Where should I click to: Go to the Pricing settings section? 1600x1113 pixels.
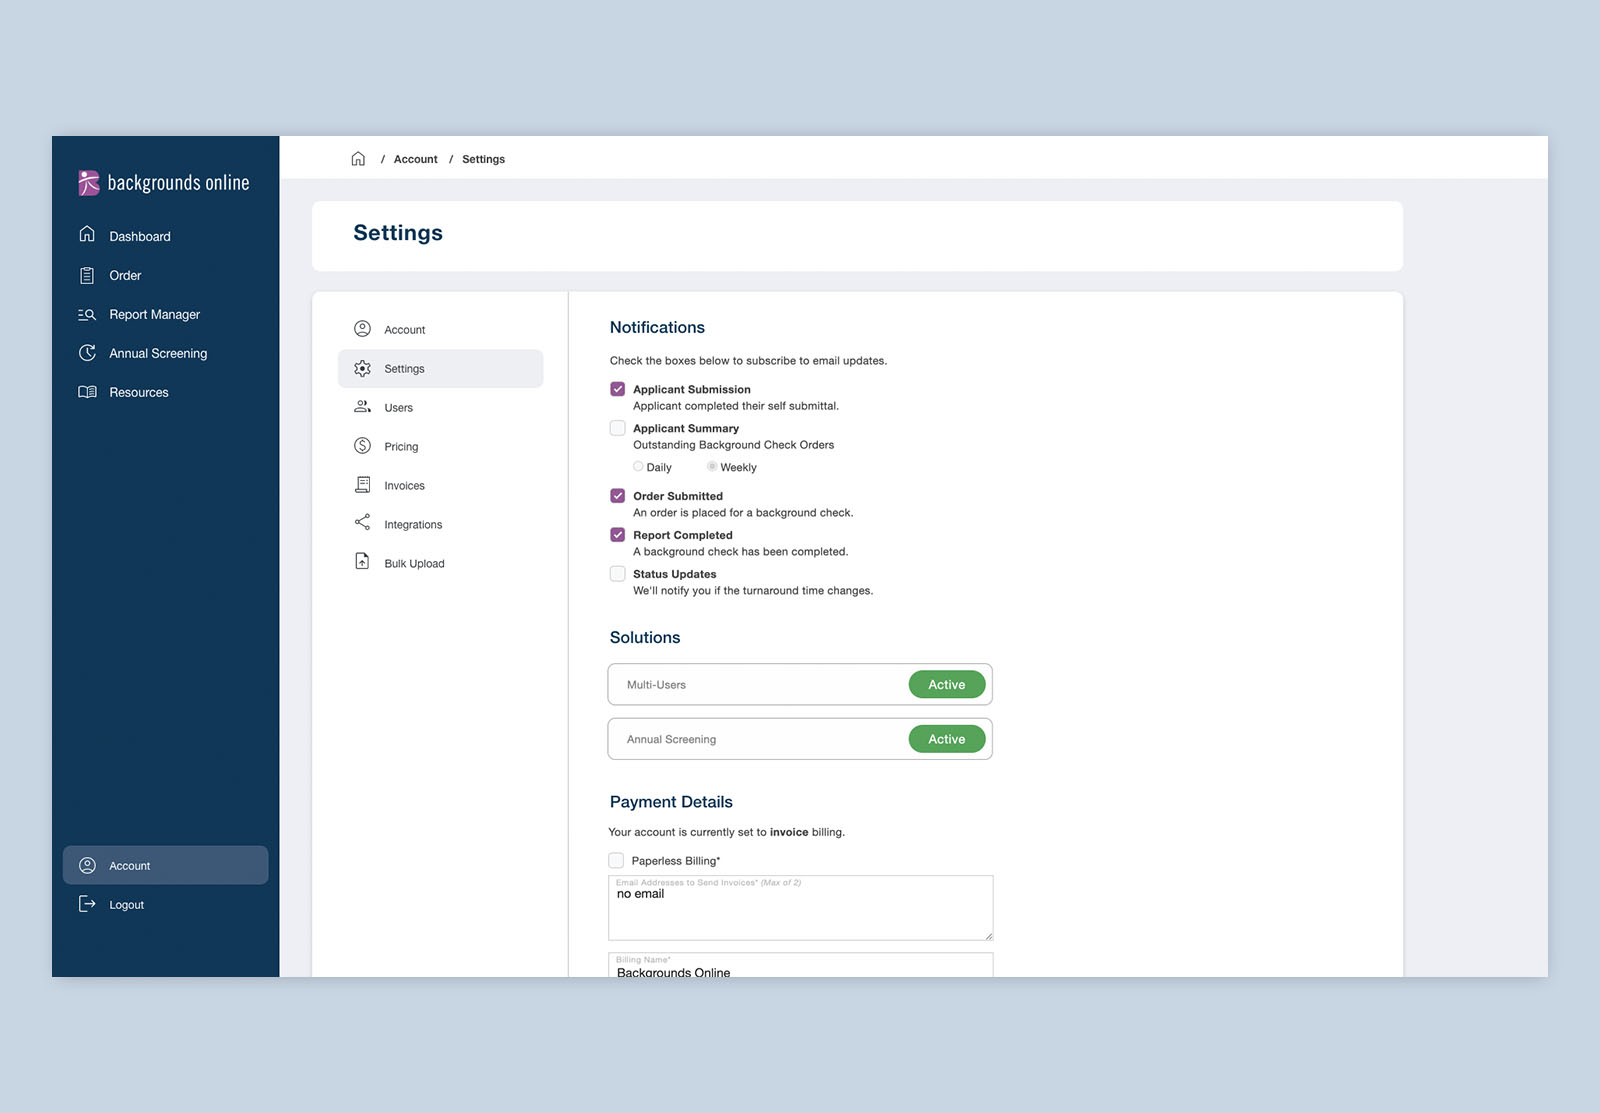tap(401, 447)
